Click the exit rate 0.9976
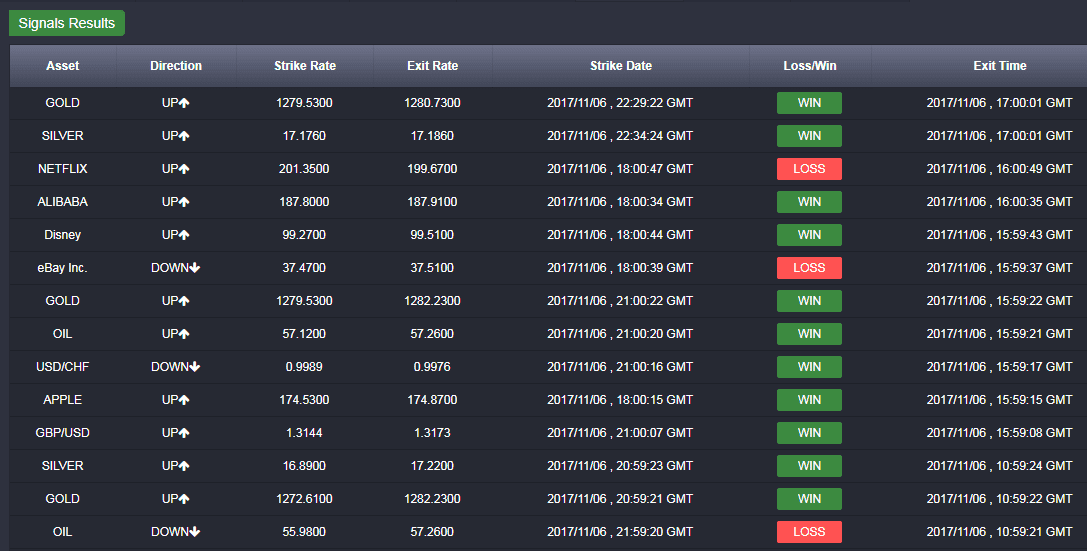The image size is (1087, 551). (x=432, y=367)
